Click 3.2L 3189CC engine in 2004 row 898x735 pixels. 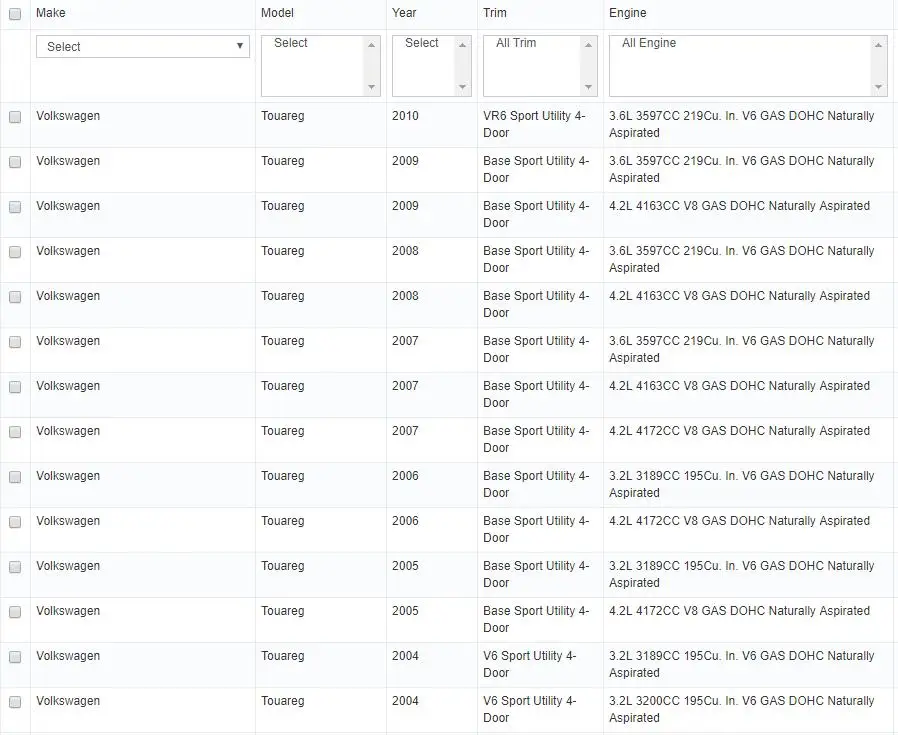click(742, 665)
